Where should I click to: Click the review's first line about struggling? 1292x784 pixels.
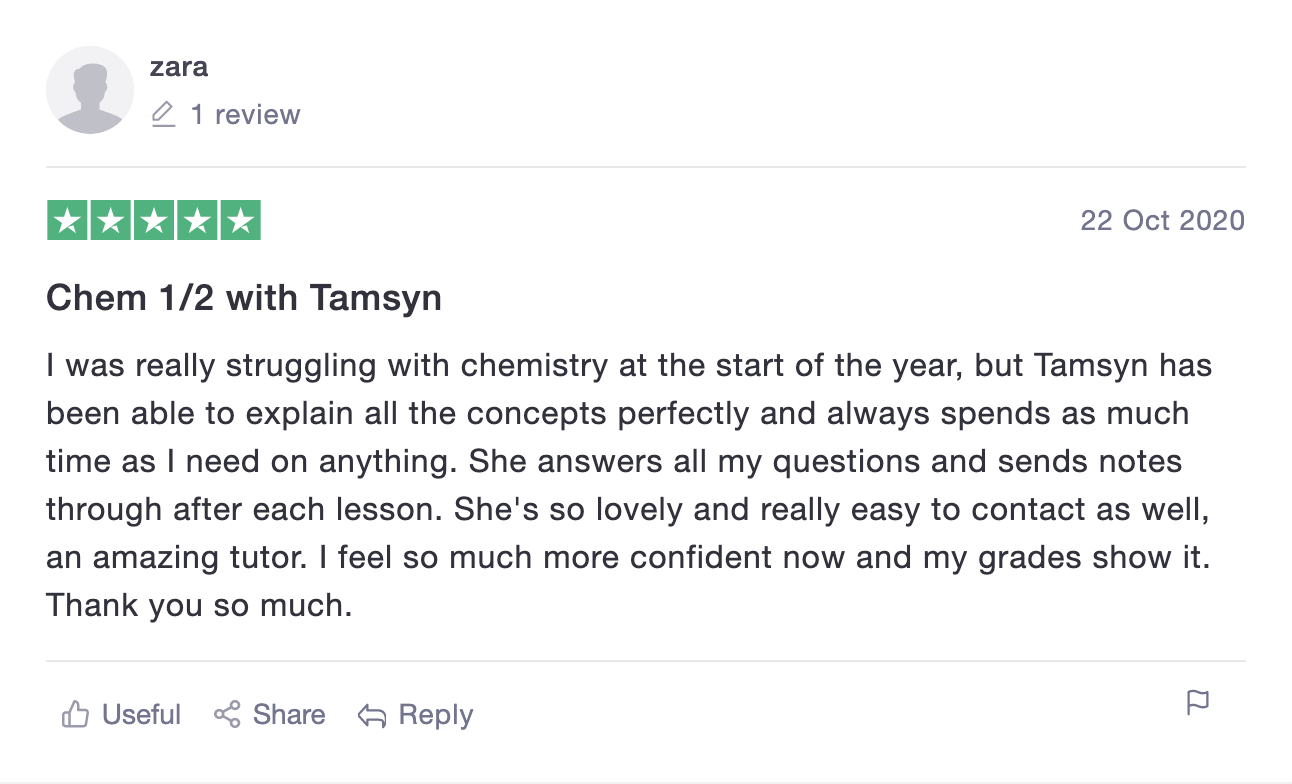pyautogui.click(x=628, y=365)
